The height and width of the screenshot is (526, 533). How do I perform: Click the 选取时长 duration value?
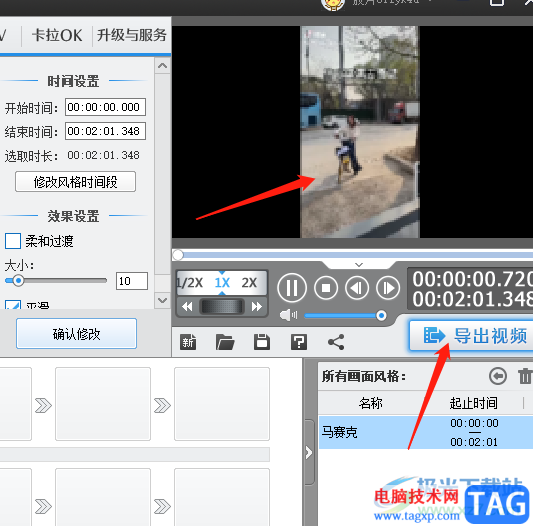tap(103, 155)
